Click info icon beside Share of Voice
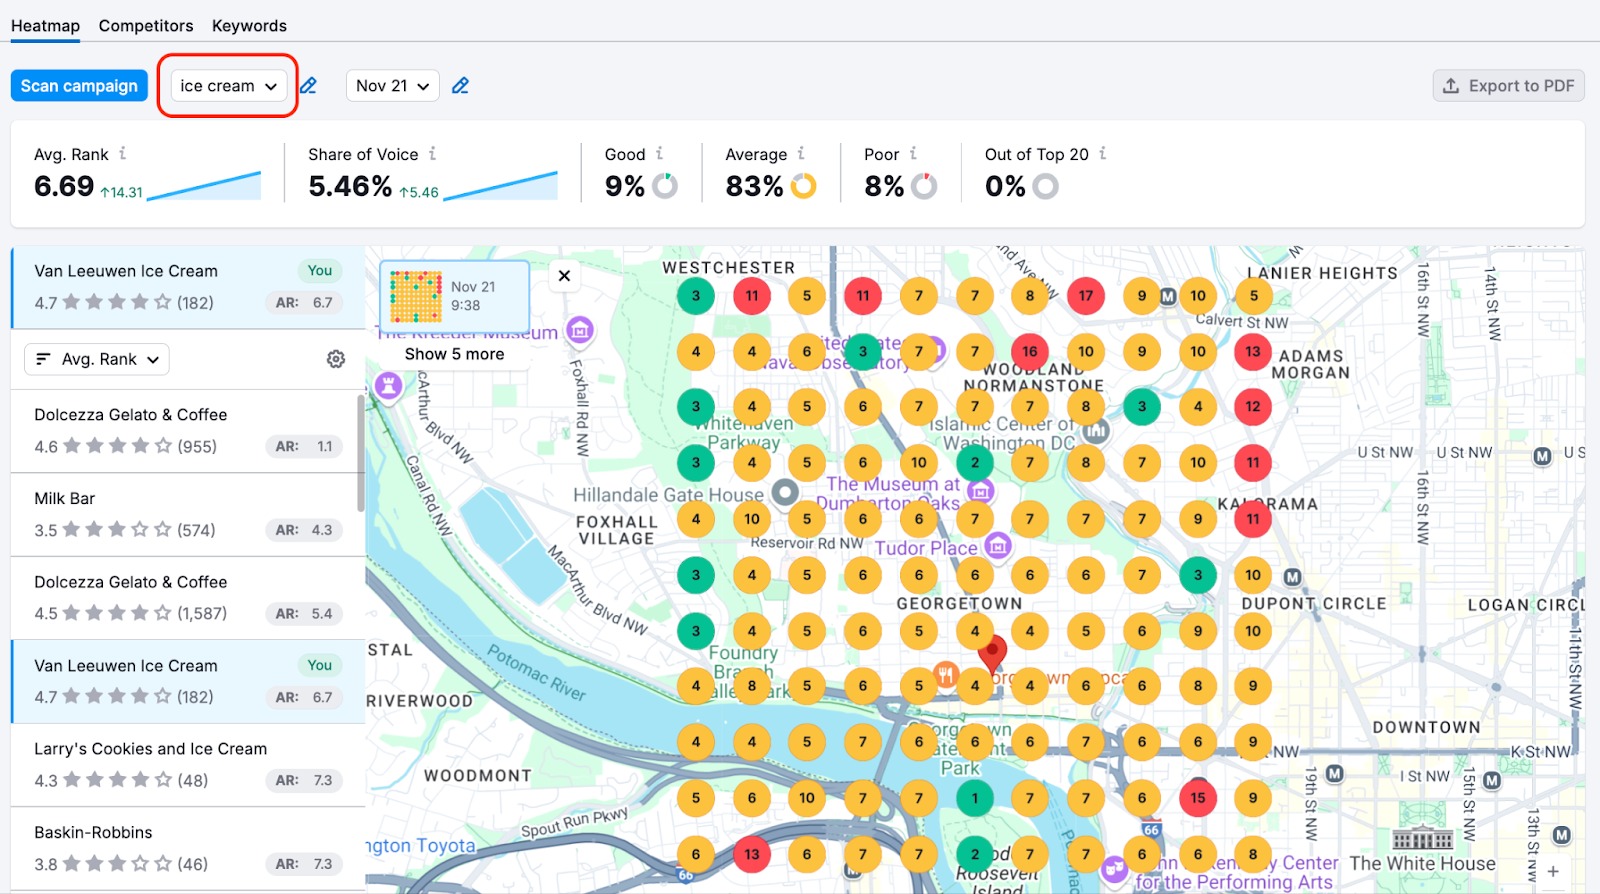 click(433, 154)
